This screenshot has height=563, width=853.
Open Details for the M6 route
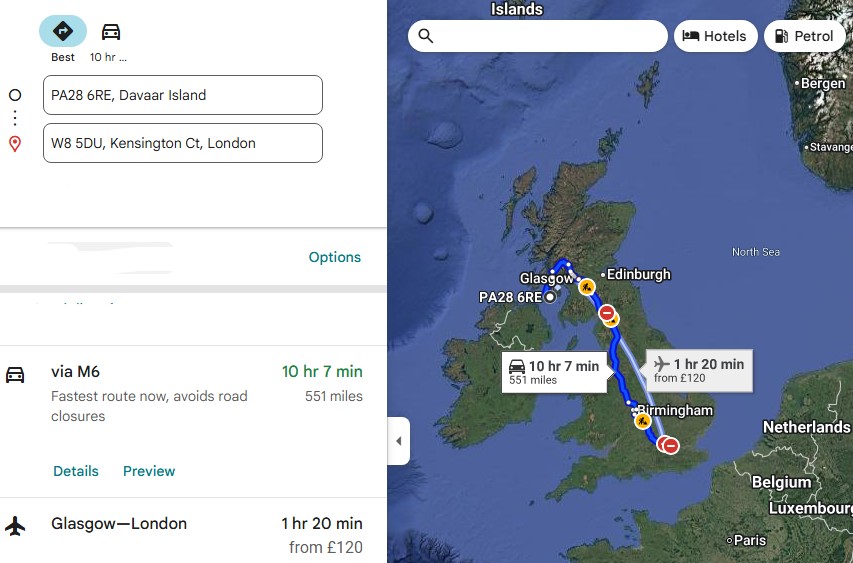[76, 471]
